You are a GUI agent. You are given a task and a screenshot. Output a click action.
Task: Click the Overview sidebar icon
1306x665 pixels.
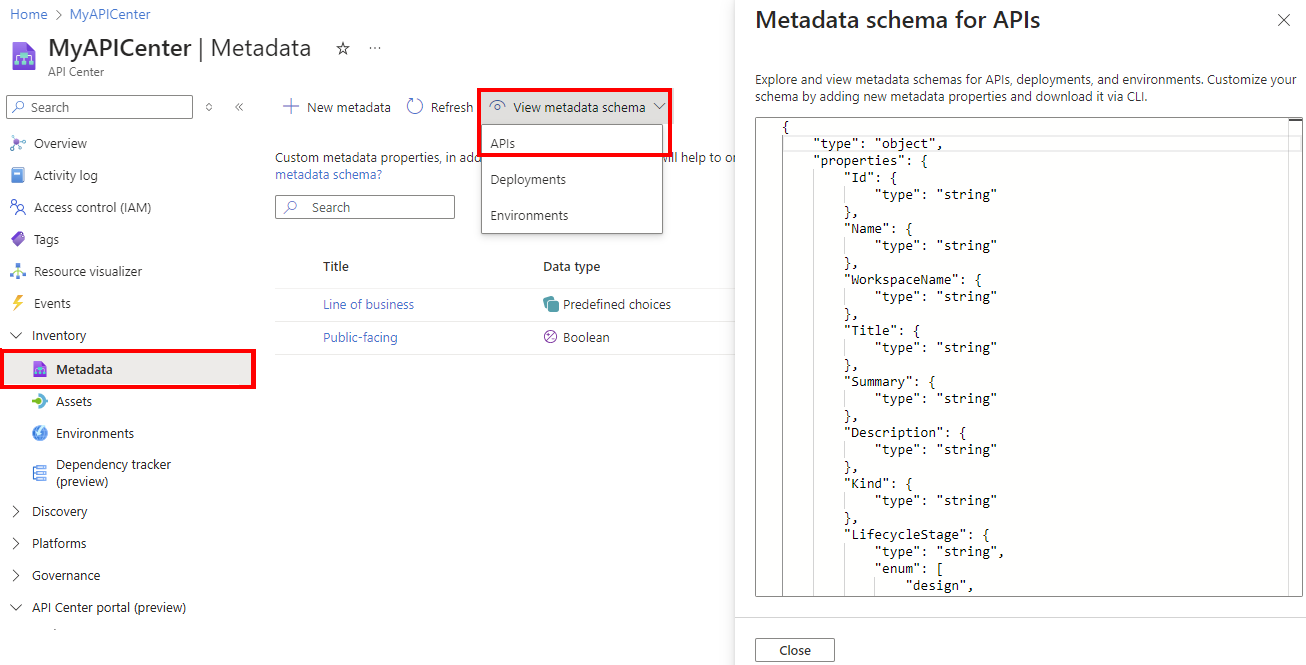click(18, 143)
